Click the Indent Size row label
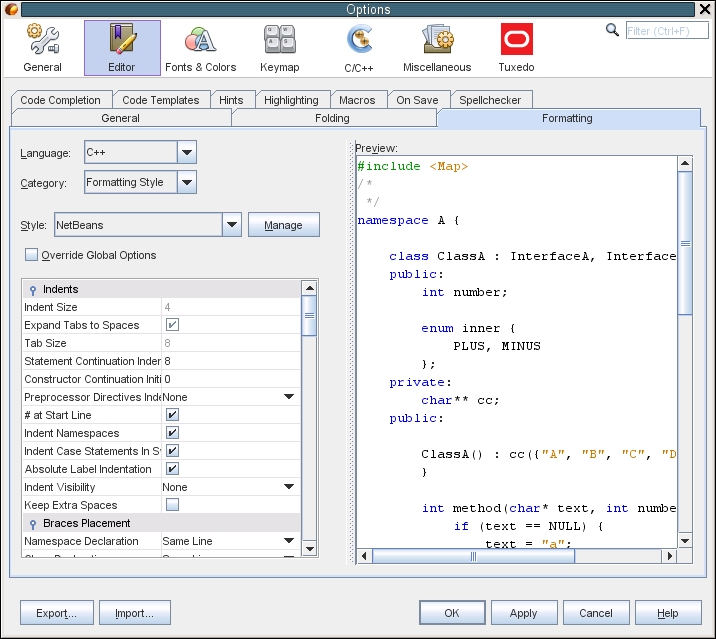The image size is (716, 639). point(51,307)
